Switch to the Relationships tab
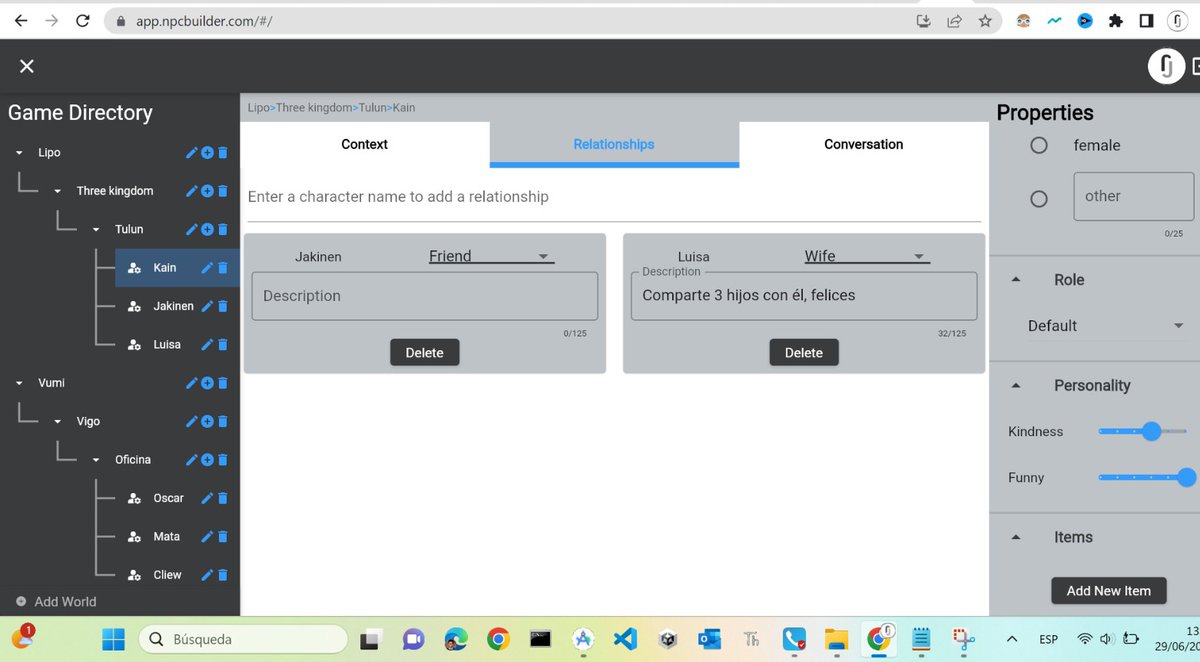 tap(614, 144)
